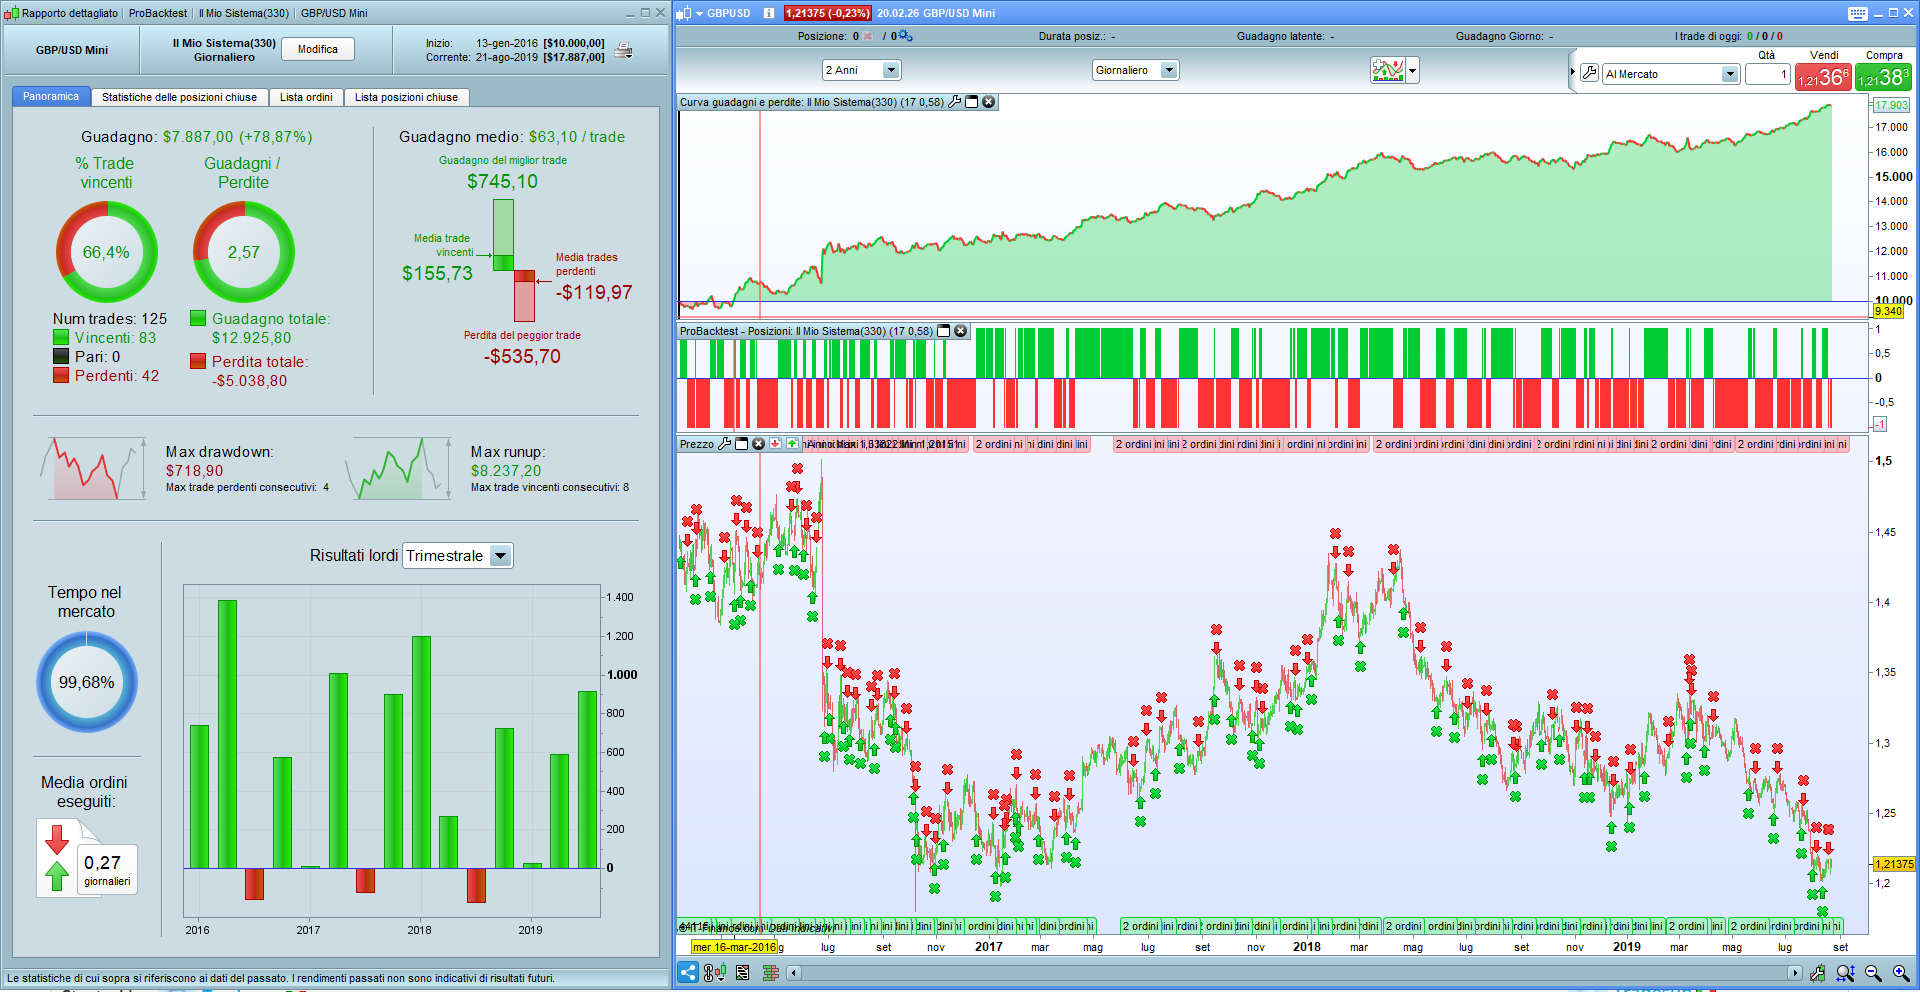Click the green Compra buy price button
Screen dimensions: 1920x992
pyautogui.click(x=1884, y=77)
